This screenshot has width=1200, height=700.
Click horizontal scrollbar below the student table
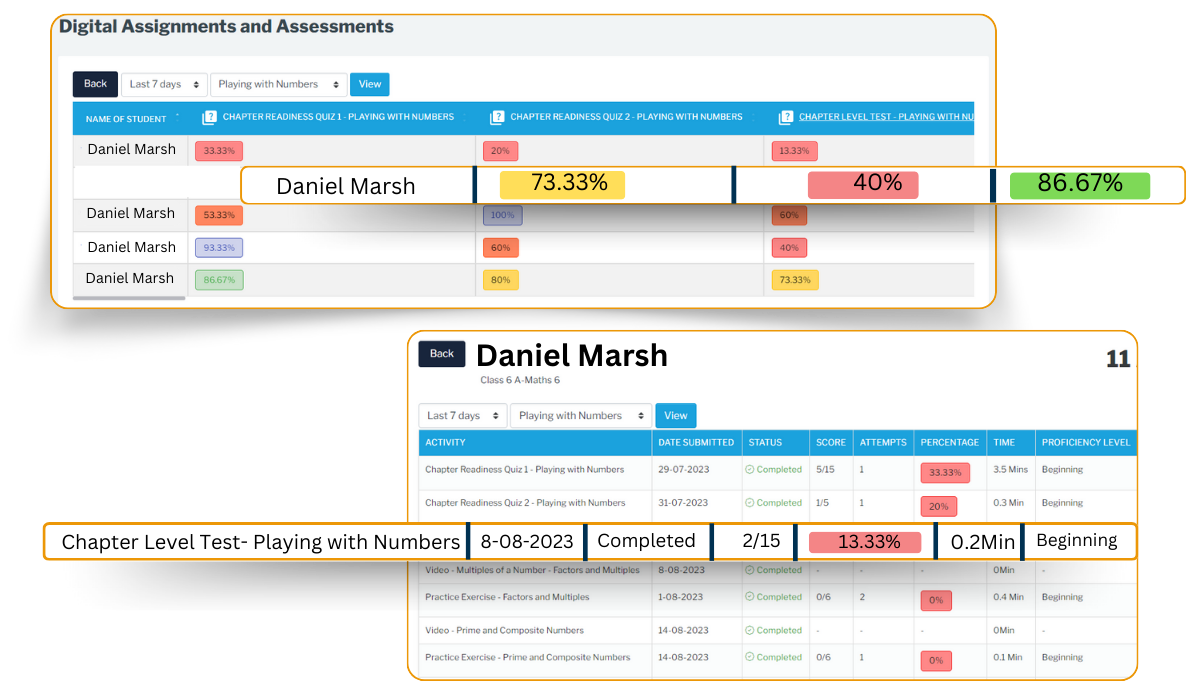[130, 298]
